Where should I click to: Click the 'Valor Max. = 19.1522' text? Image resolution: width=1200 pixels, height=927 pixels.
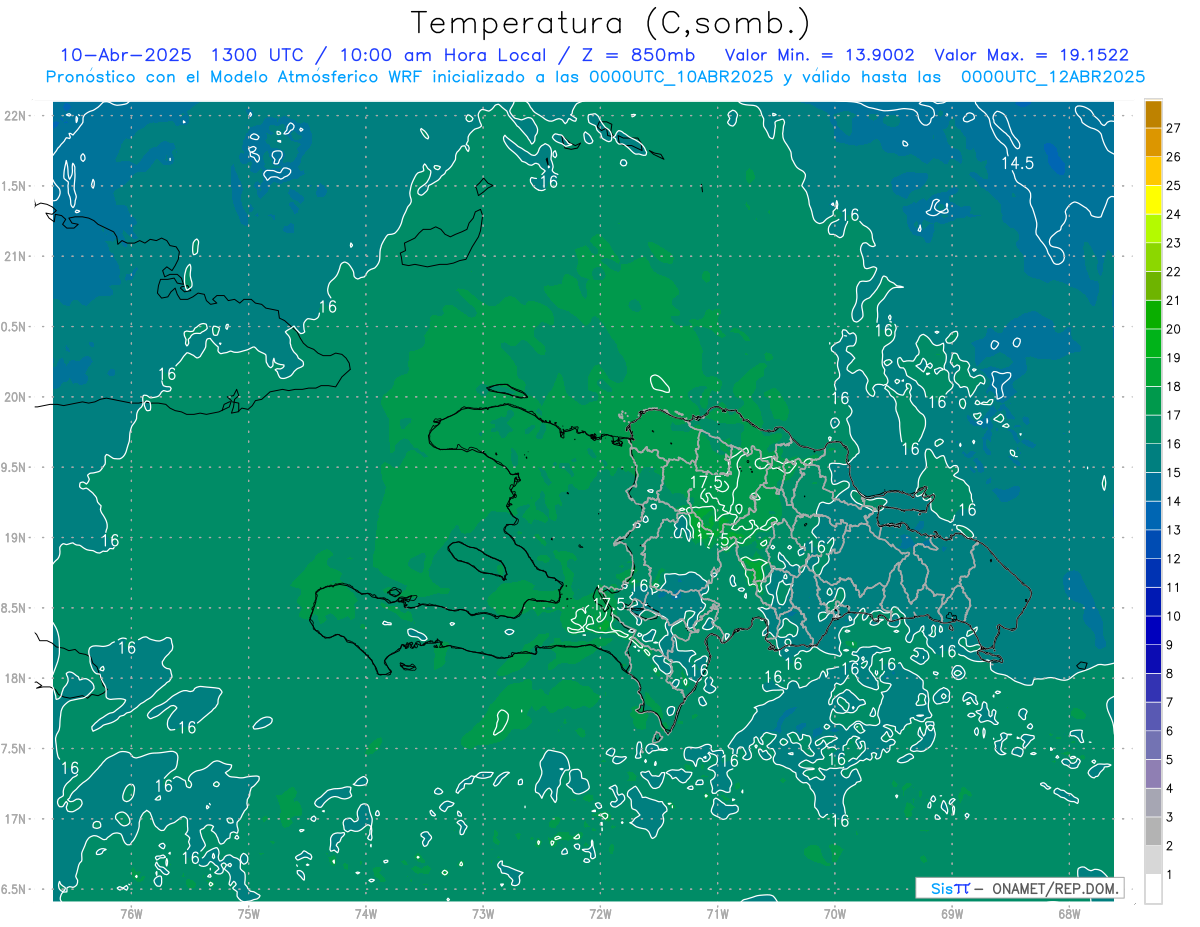point(1031,55)
